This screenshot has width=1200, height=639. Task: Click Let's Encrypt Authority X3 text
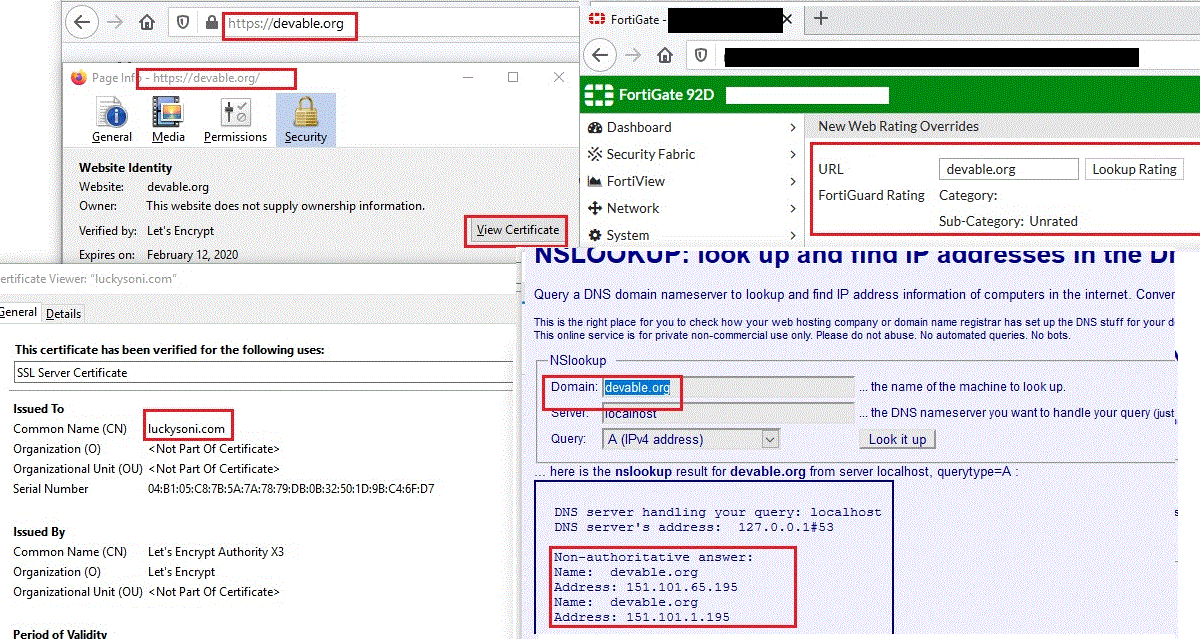[216, 552]
